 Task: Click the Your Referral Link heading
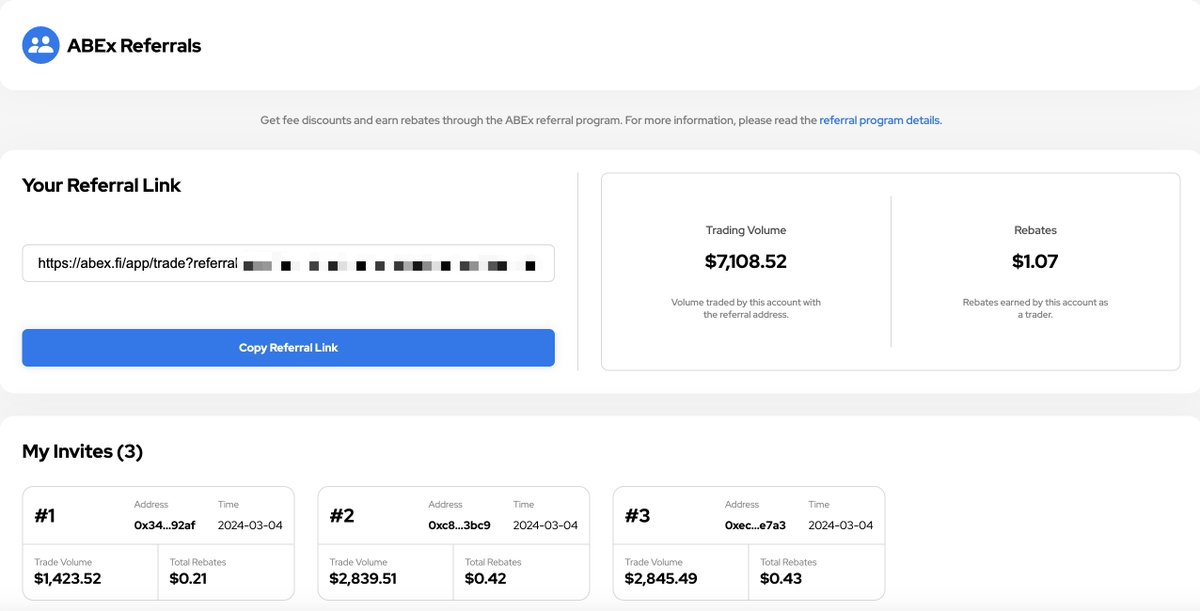click(x=101, y=185)
